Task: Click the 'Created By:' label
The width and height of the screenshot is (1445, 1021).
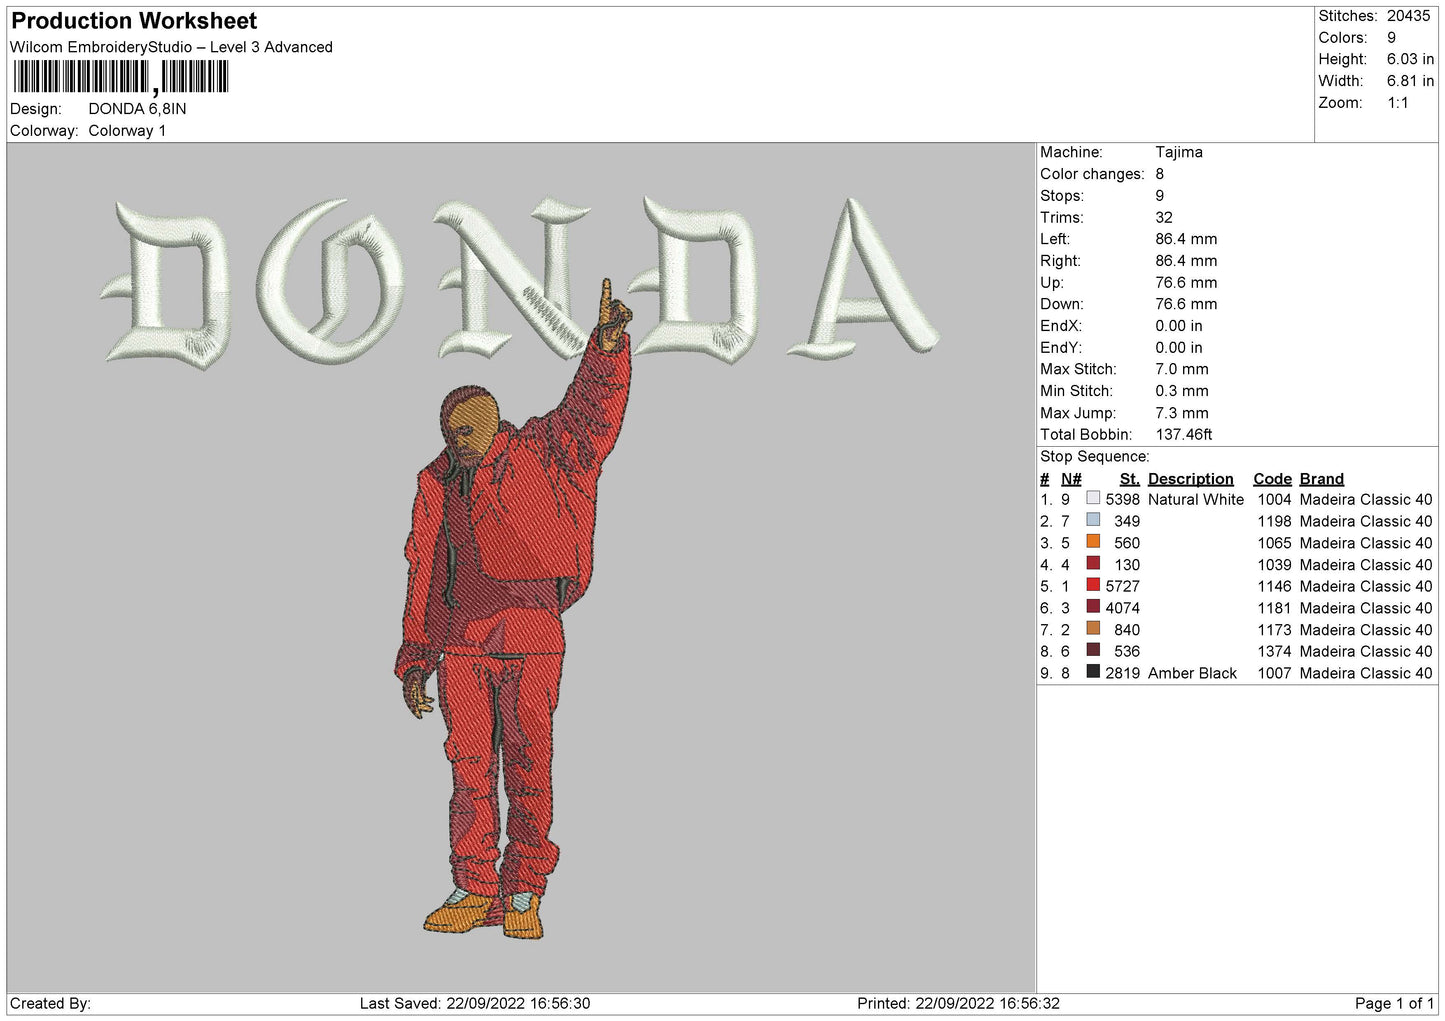Action: [x=50, y=1003]
